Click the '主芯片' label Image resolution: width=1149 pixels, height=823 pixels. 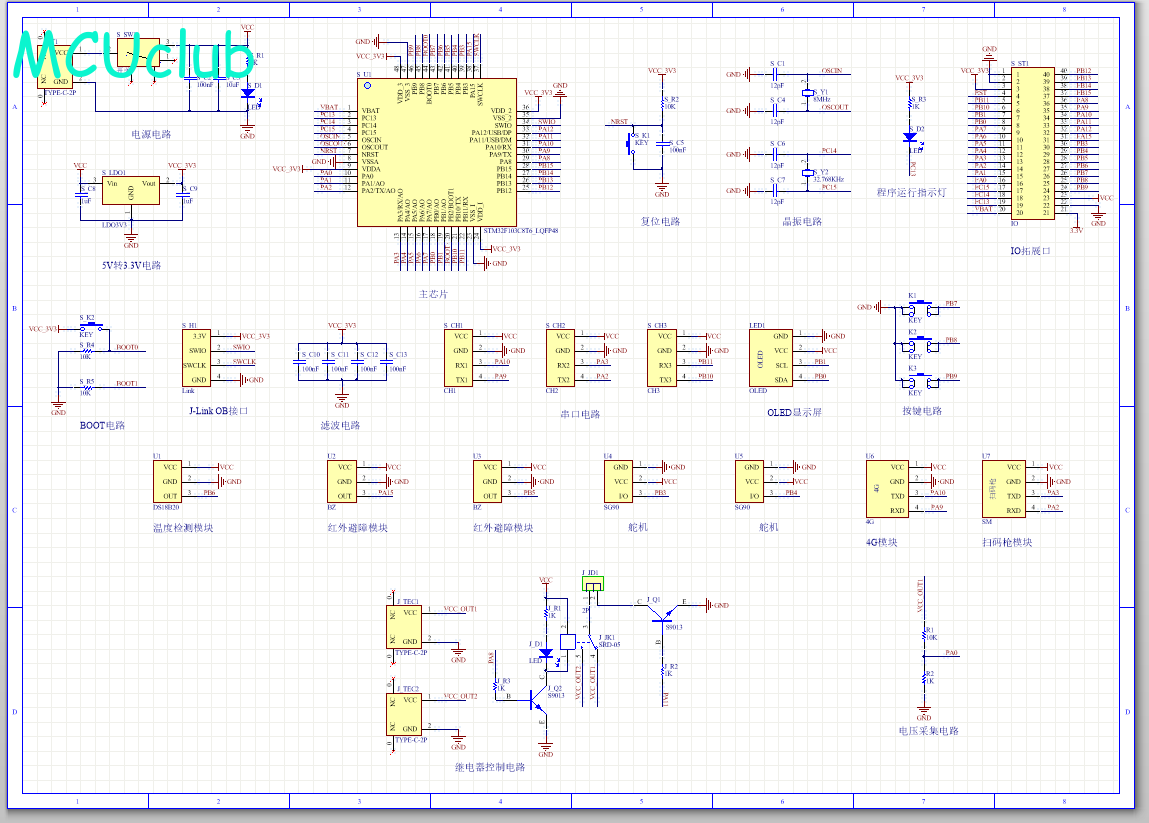(x=433, y=294)
